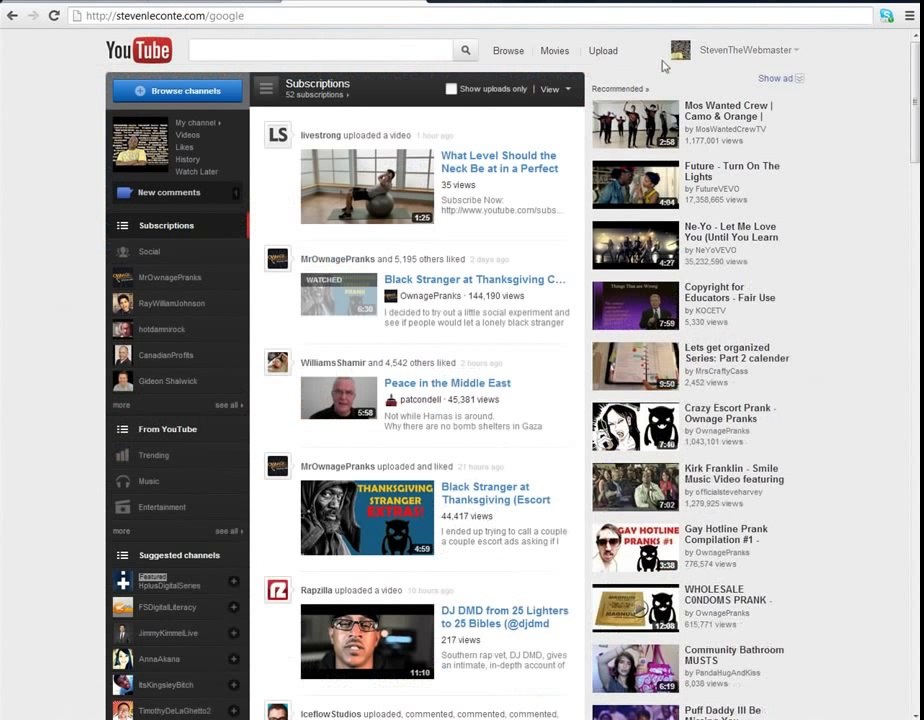Click see all under subscriptions list
Screen dimensions: 924x720
[229, 405]
